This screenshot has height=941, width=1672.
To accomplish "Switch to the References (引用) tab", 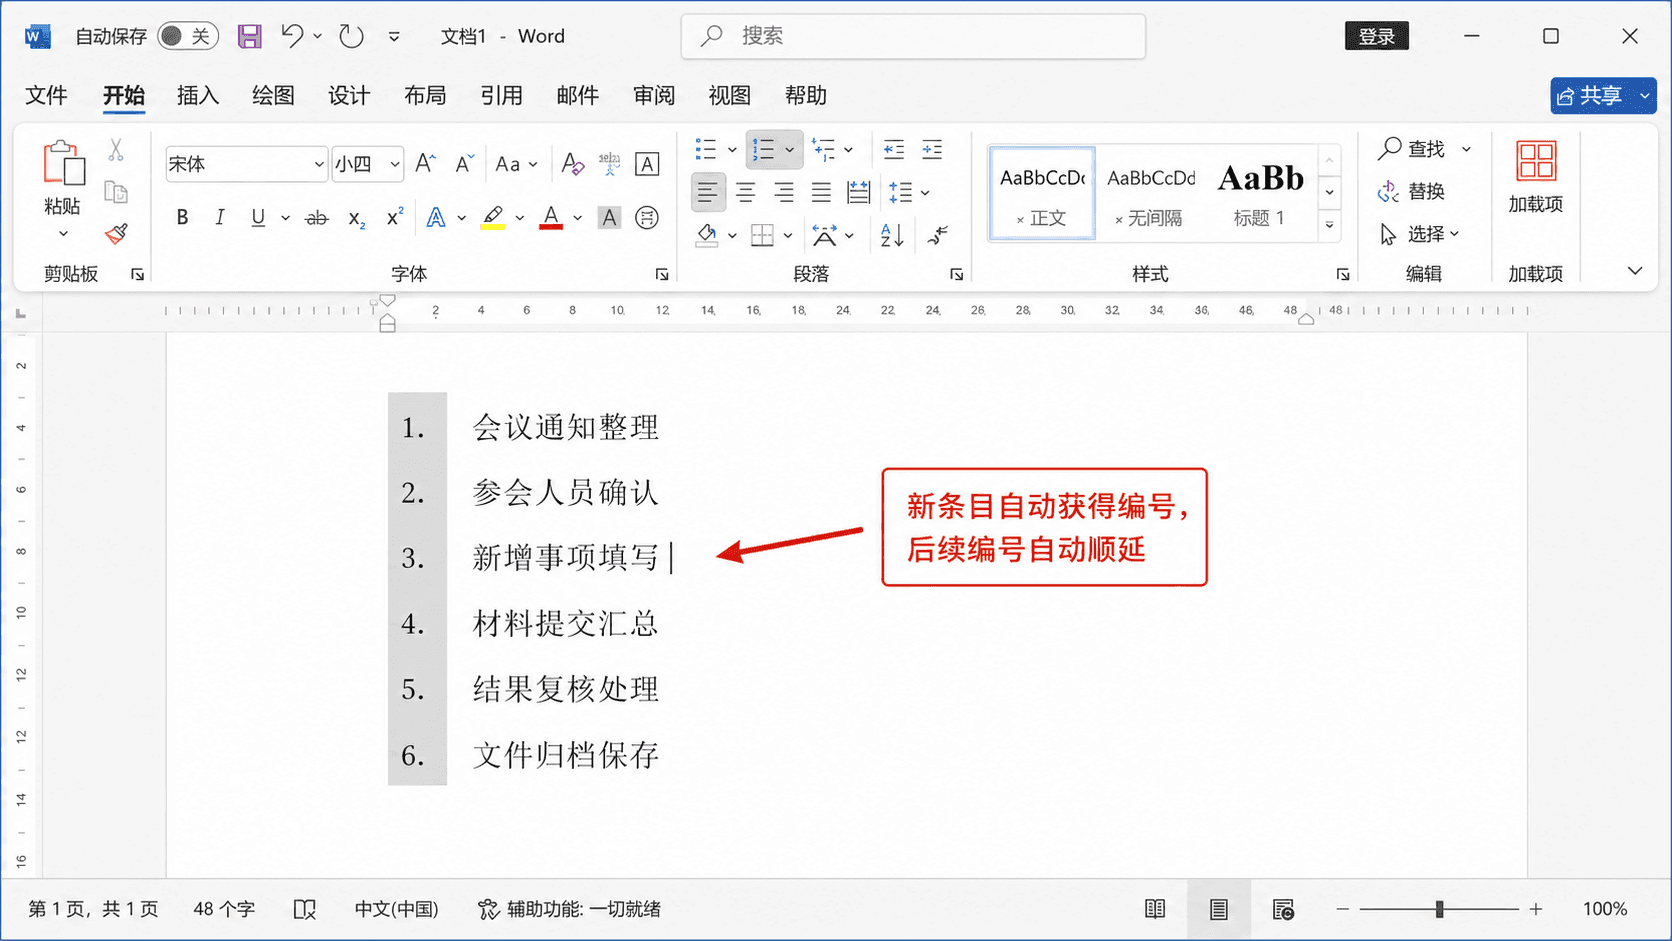I will (x=501, y=96).
